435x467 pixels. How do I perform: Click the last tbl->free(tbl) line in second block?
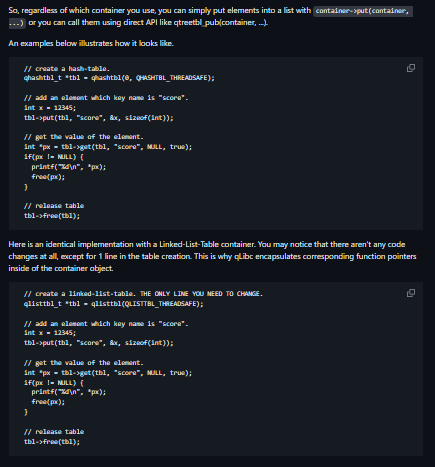52,442
